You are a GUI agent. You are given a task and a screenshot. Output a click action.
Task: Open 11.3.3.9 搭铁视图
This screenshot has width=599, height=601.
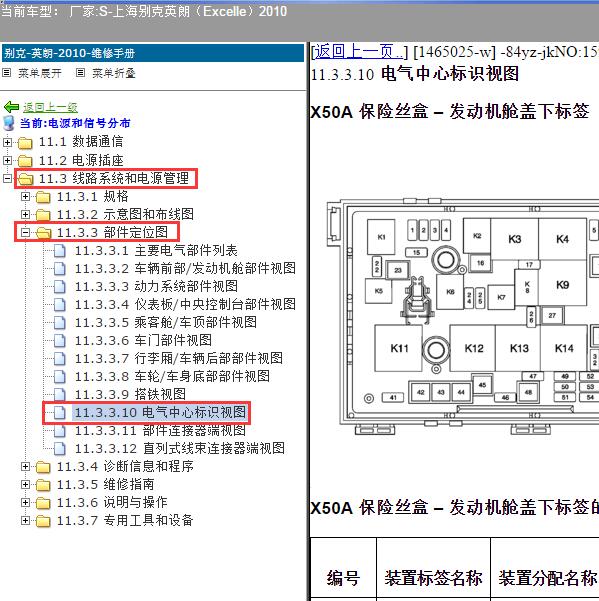[x=130, y=394]
